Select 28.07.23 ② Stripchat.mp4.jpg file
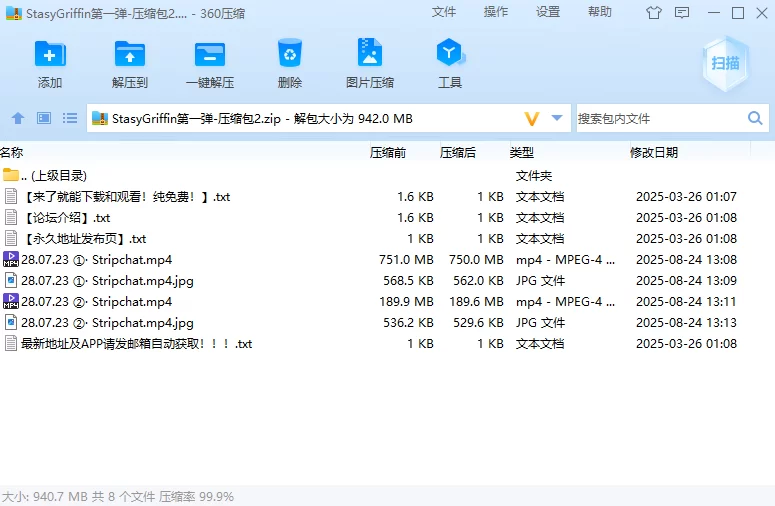This screenshot has width=775, height=506. [388, 323]
